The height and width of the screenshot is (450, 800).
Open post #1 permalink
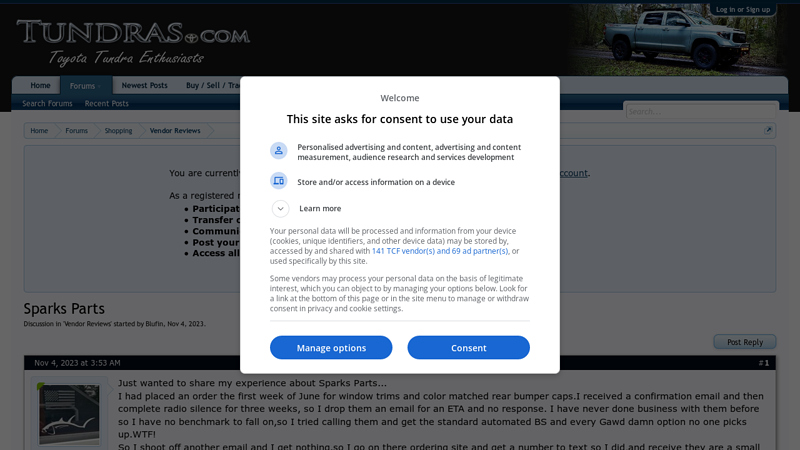click(x=763, y=362)
